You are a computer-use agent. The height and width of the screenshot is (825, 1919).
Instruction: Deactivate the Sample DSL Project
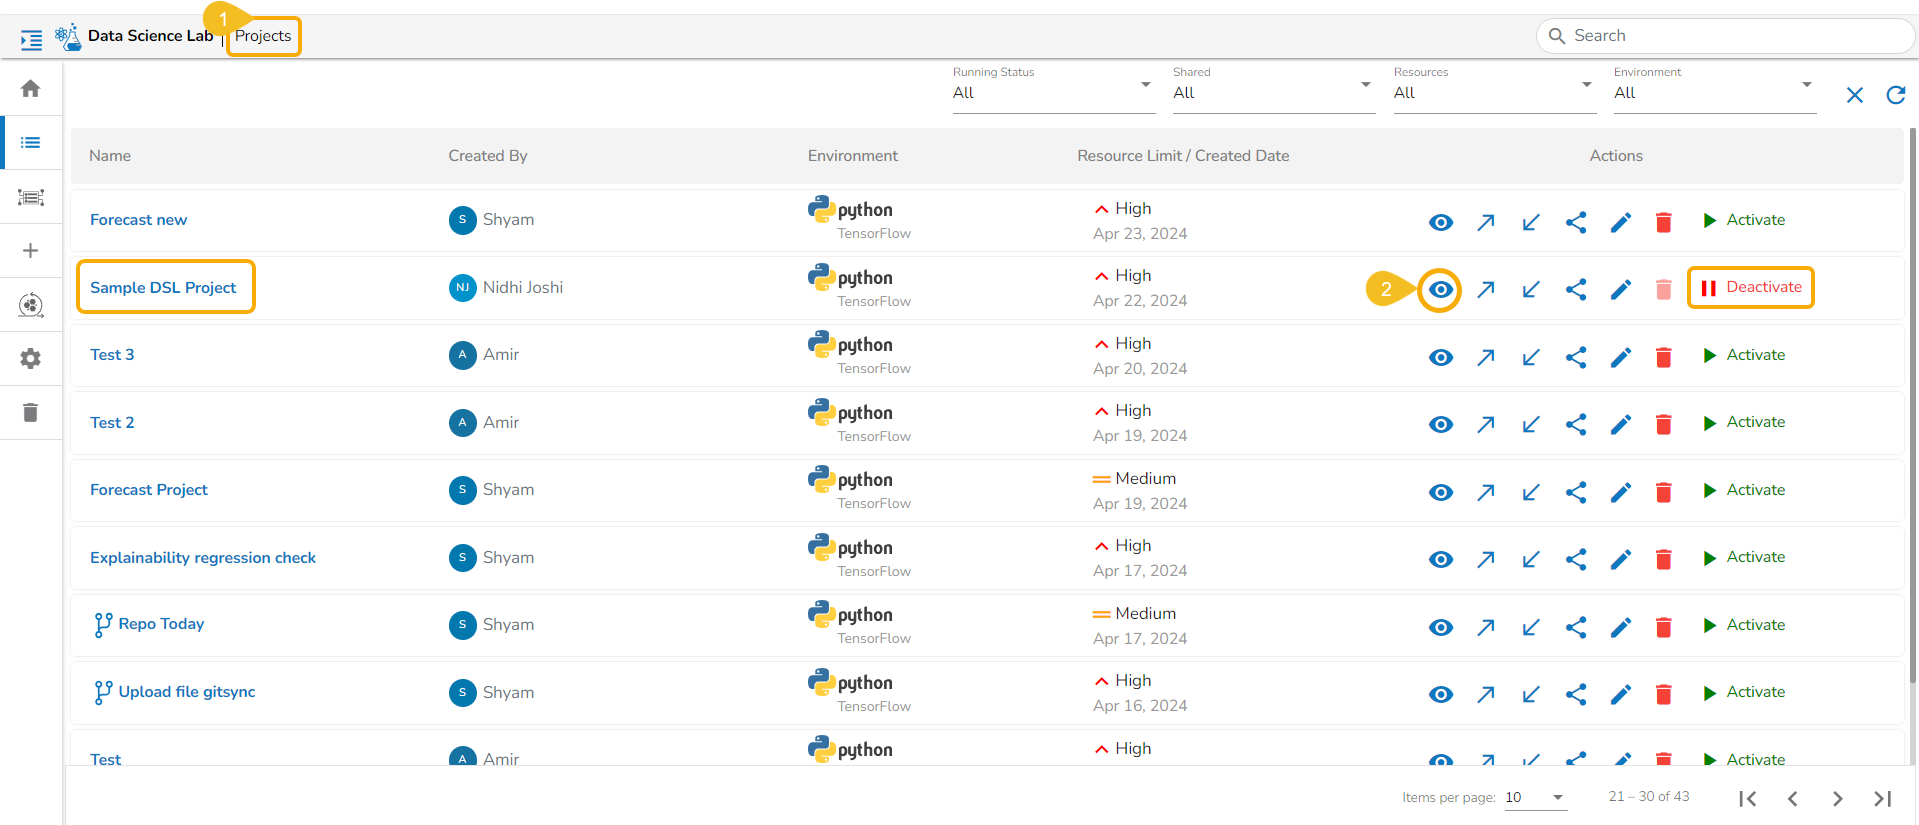(1751, 288)
